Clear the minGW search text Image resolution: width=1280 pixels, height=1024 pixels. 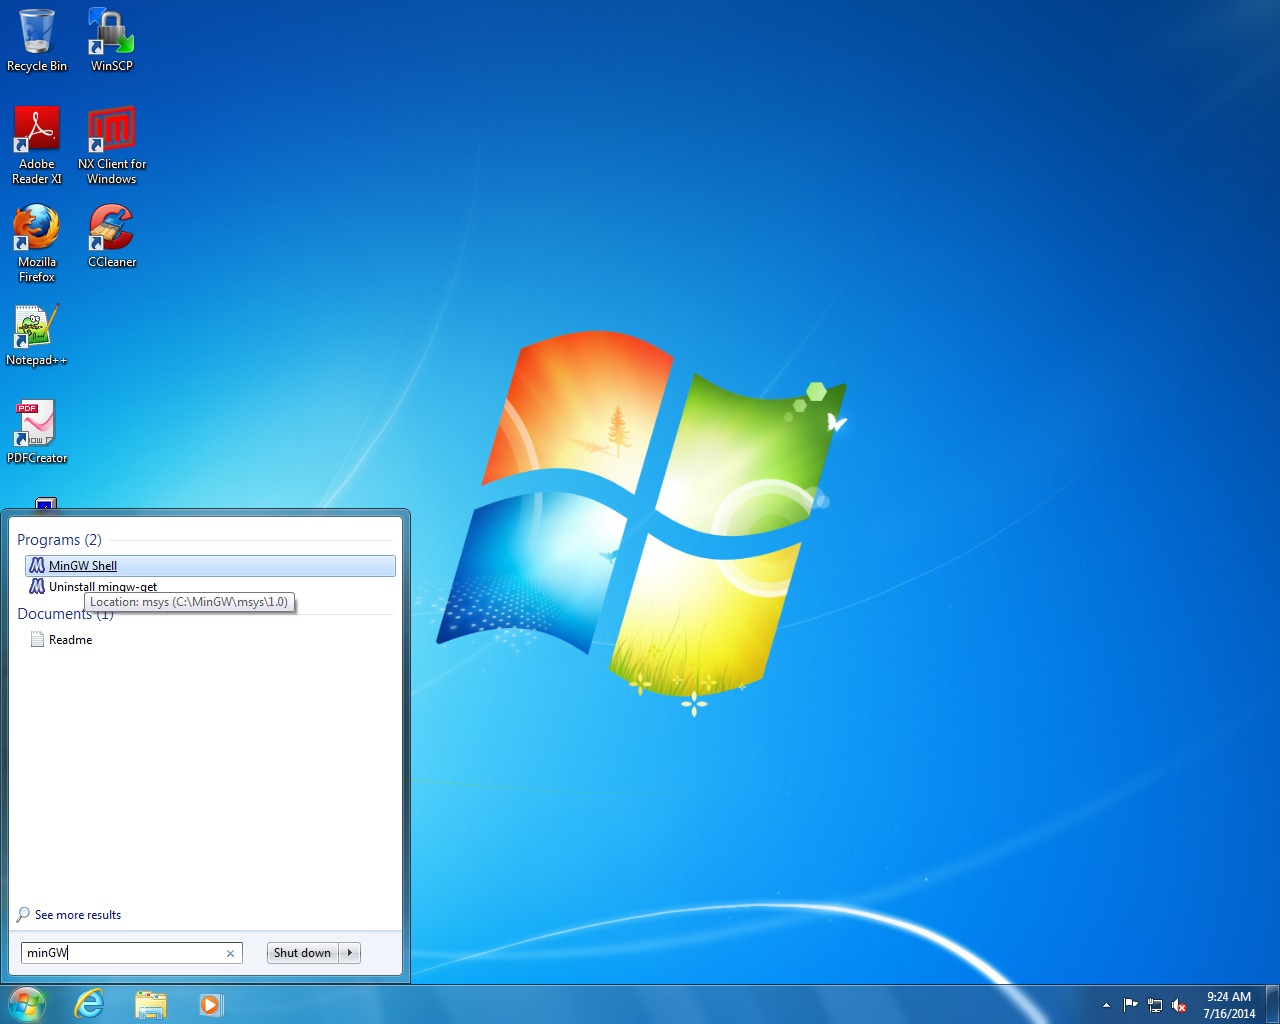click(x=230, y=952)
